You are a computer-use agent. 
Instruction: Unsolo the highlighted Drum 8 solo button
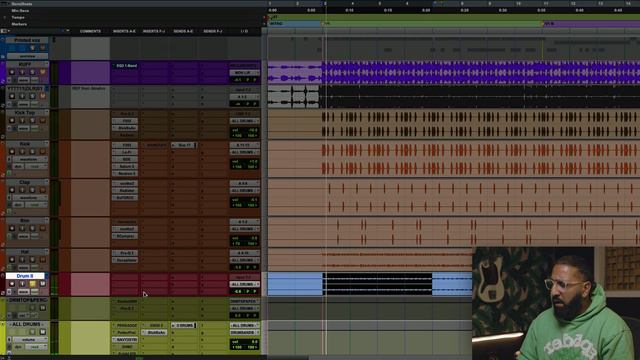tap(32, 284)
